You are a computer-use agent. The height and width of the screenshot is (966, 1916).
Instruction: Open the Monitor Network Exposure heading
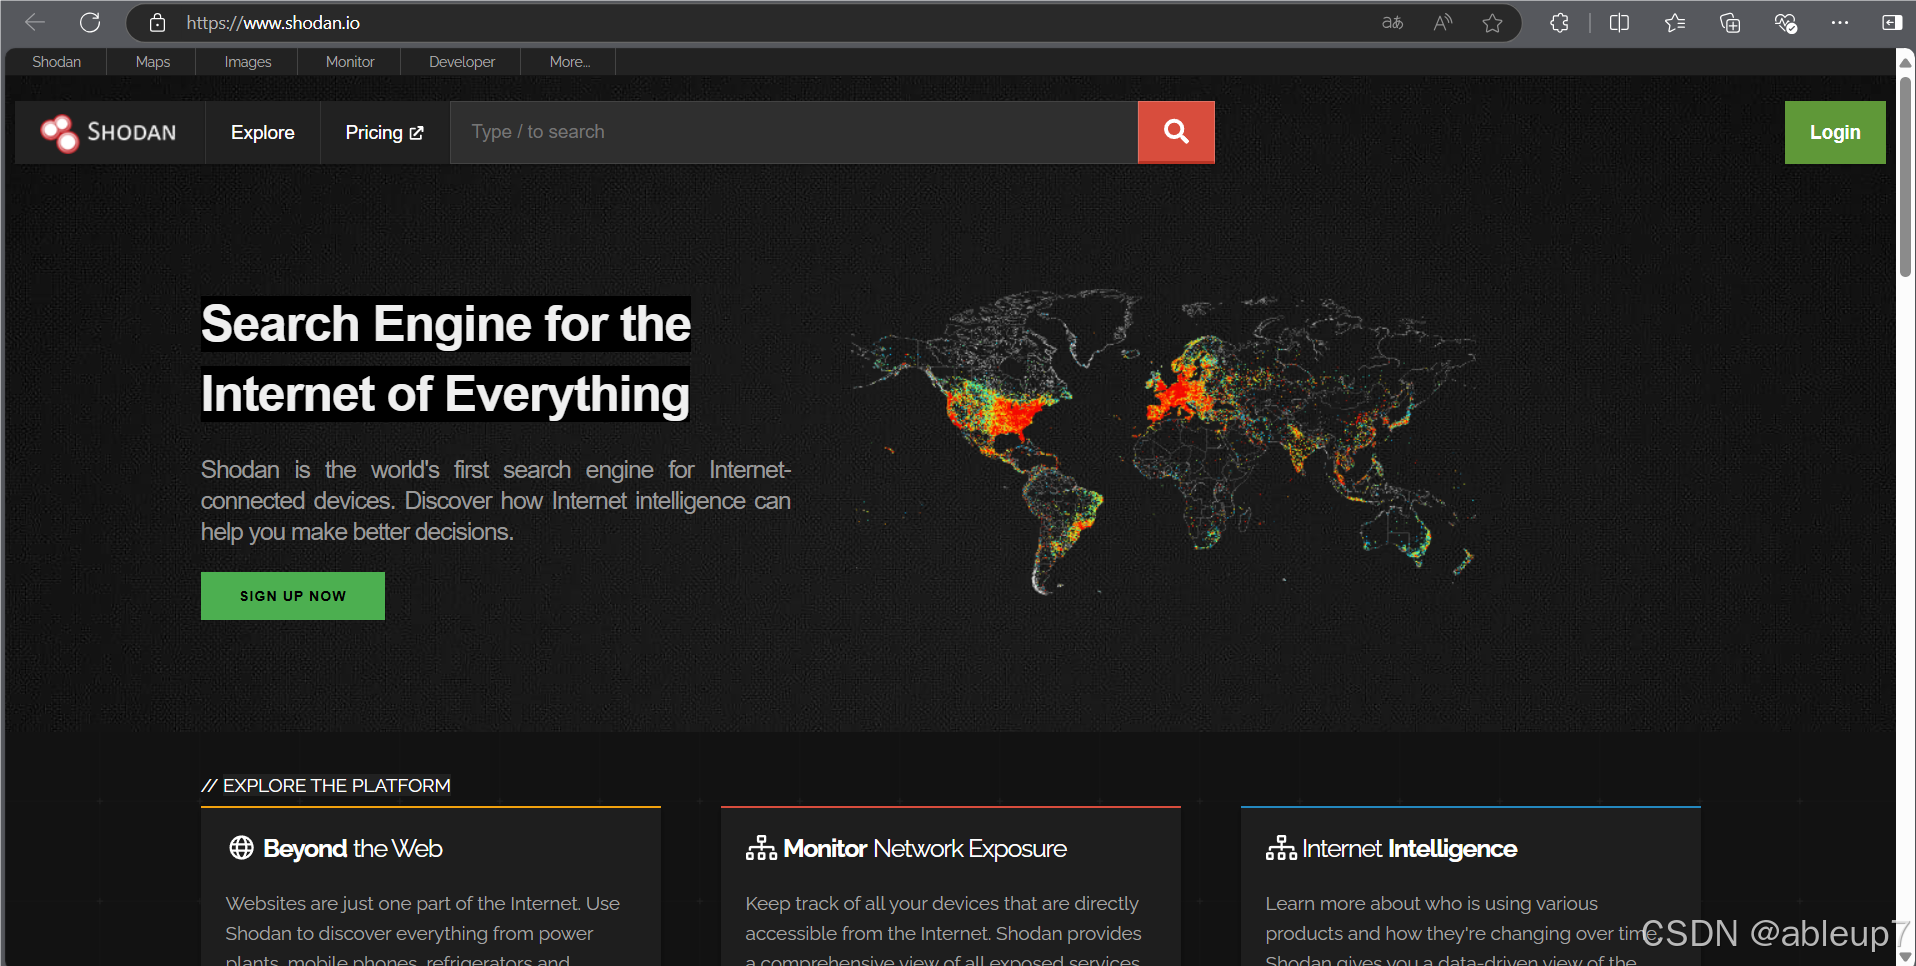tap(925, 848)
